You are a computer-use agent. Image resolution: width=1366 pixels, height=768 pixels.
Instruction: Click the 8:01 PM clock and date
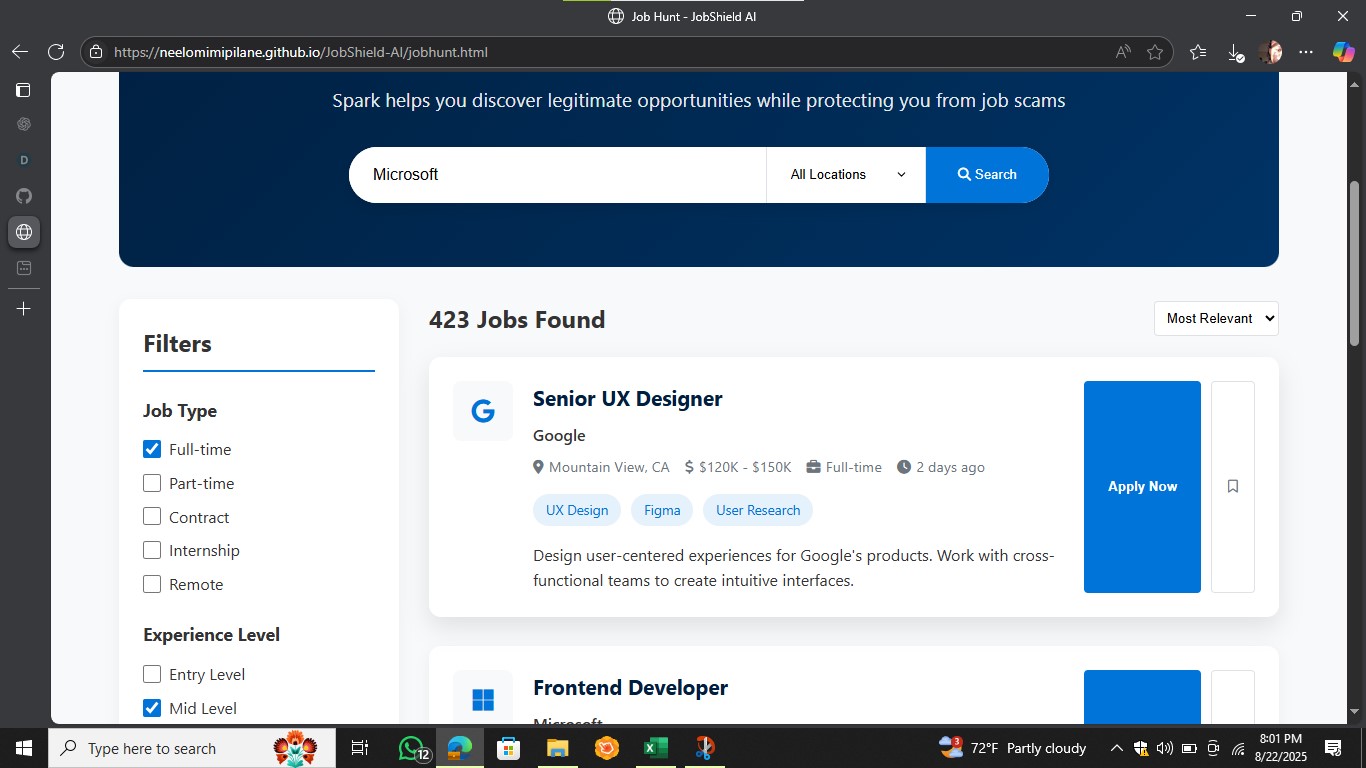coord(1280,748)
